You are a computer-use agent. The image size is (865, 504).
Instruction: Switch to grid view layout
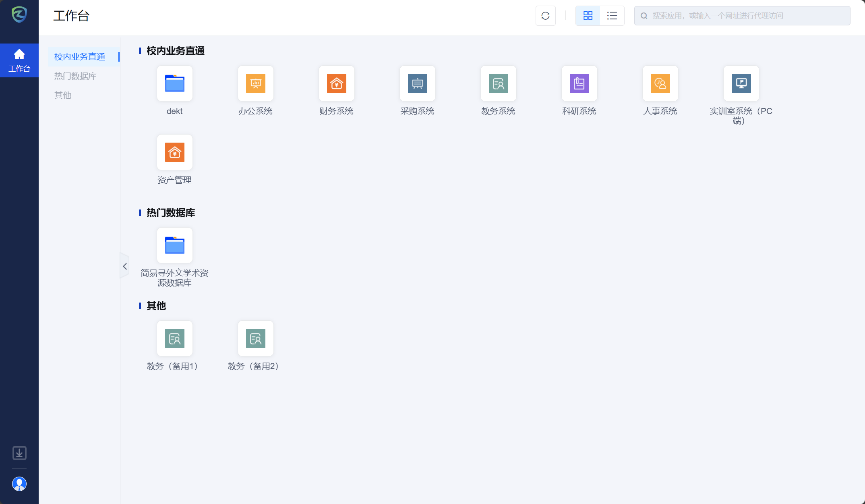point(588,16)
